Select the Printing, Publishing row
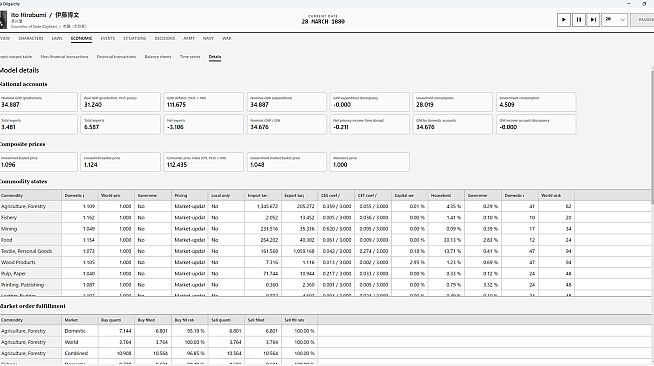 click(x=325, y=285)
